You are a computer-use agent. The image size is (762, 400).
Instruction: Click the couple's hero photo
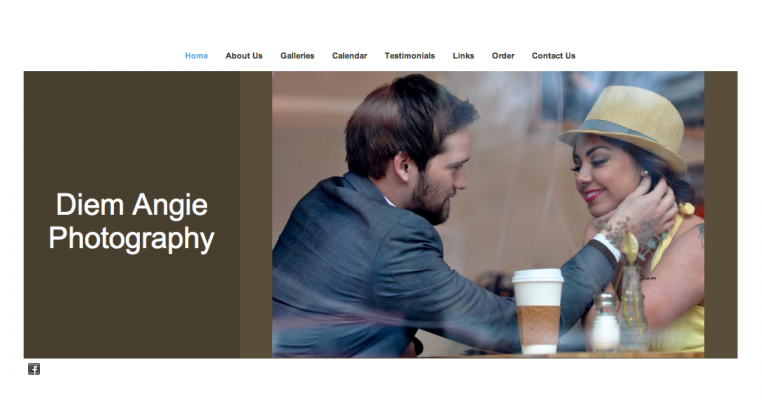coord(488,214)
